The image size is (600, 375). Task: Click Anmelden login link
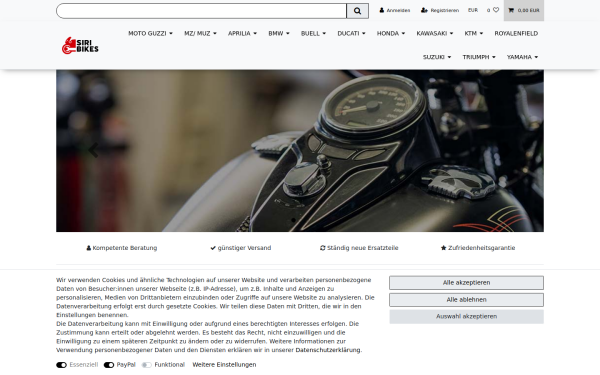coord(395,10)
